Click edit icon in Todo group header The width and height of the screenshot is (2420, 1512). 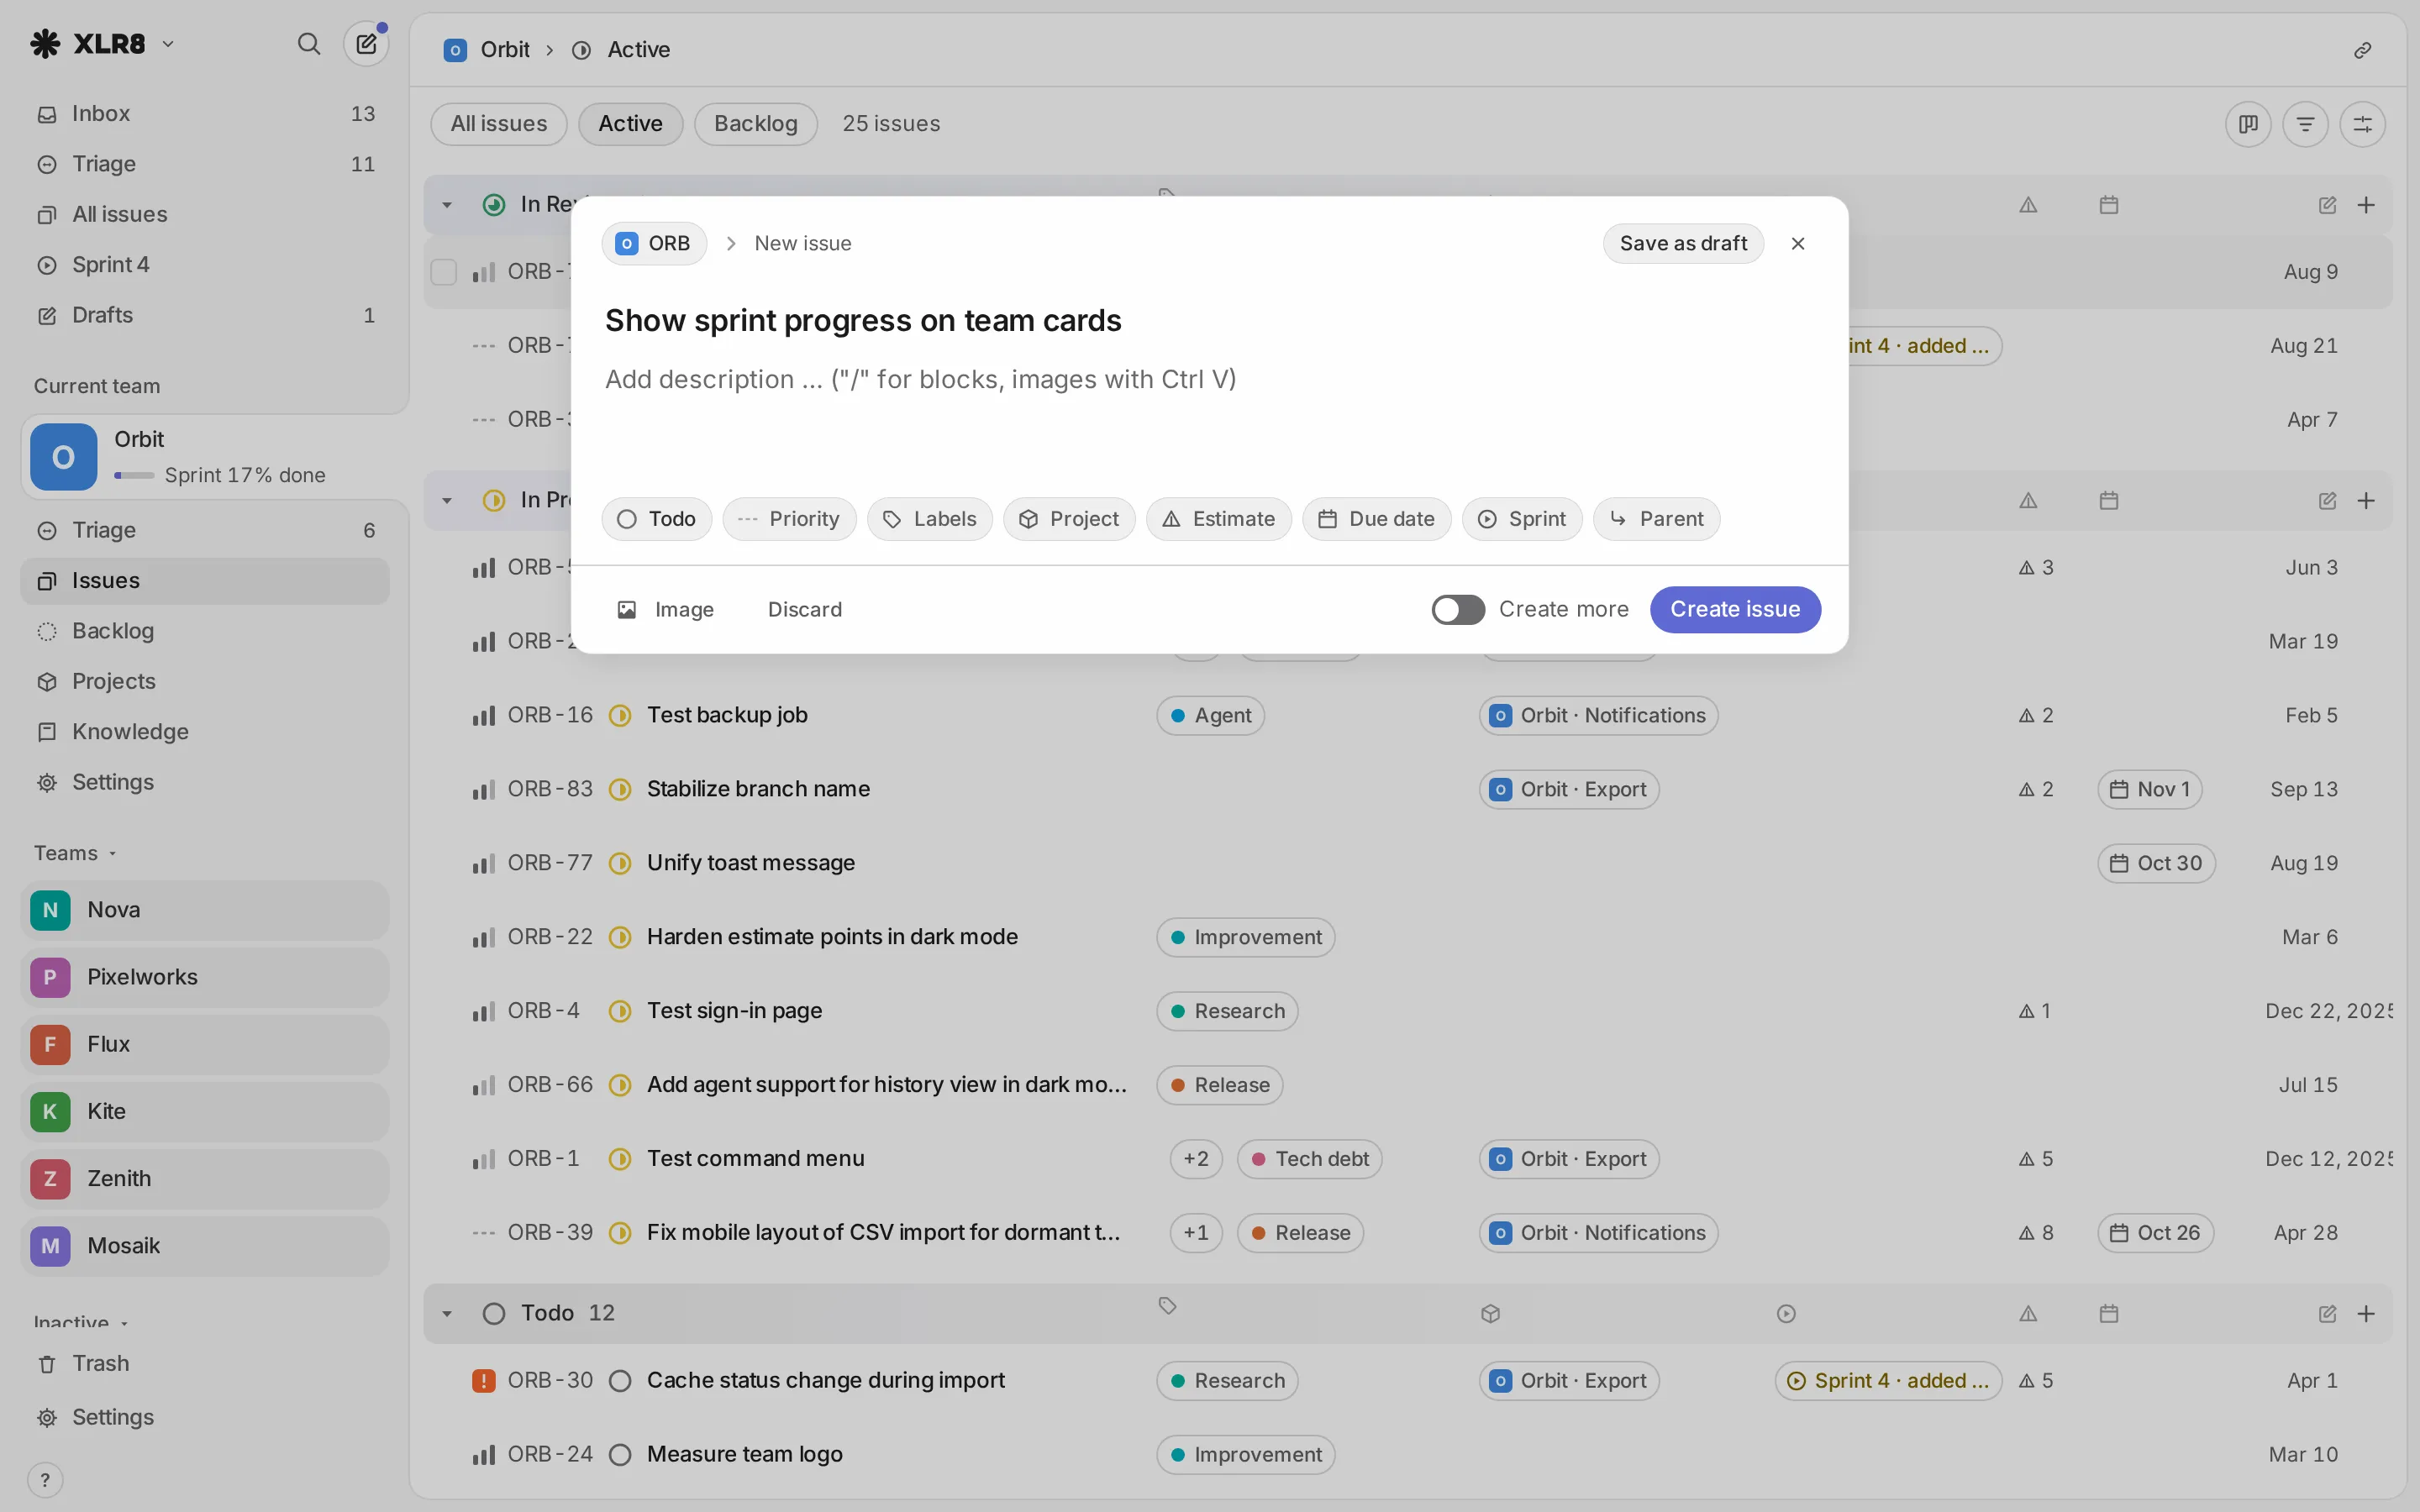pos(2327,1313)
